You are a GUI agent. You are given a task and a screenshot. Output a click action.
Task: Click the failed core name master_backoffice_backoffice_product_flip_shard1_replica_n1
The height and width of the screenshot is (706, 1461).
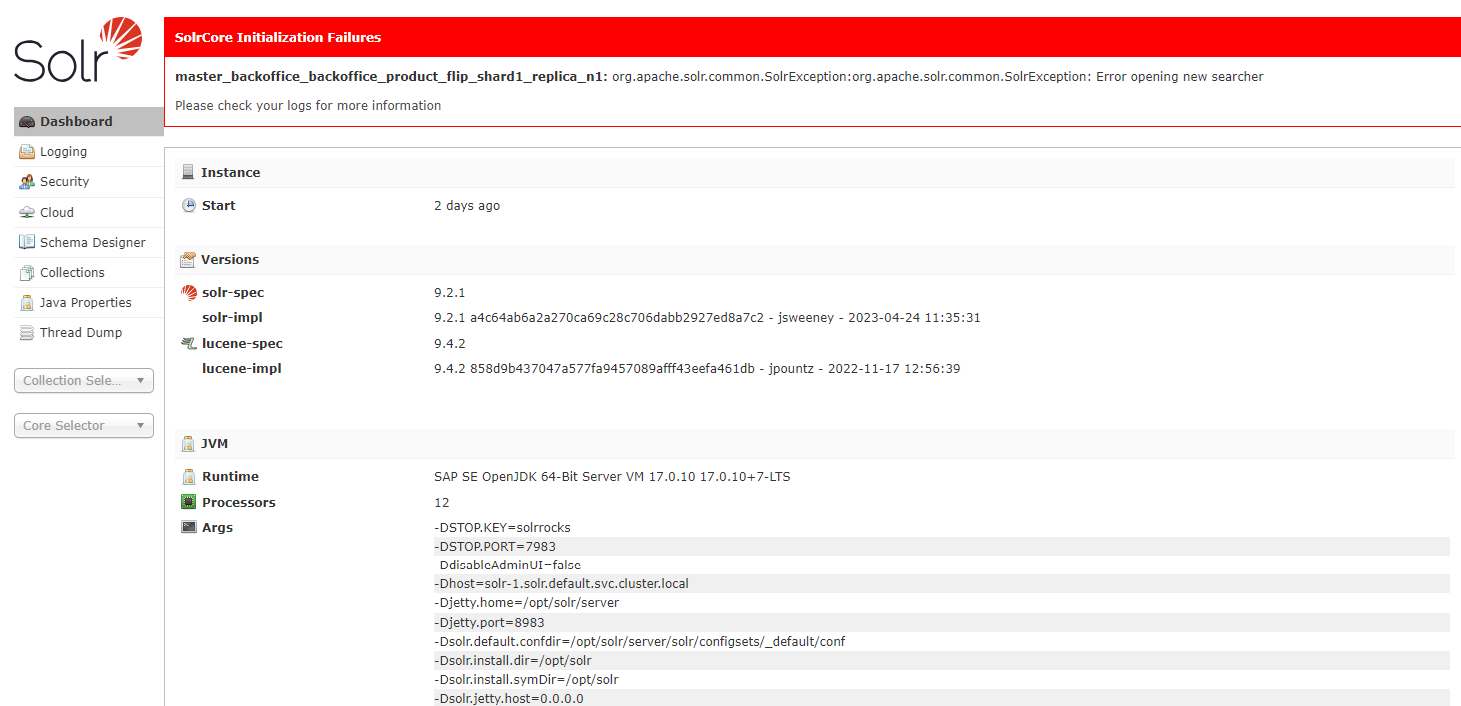391,76
